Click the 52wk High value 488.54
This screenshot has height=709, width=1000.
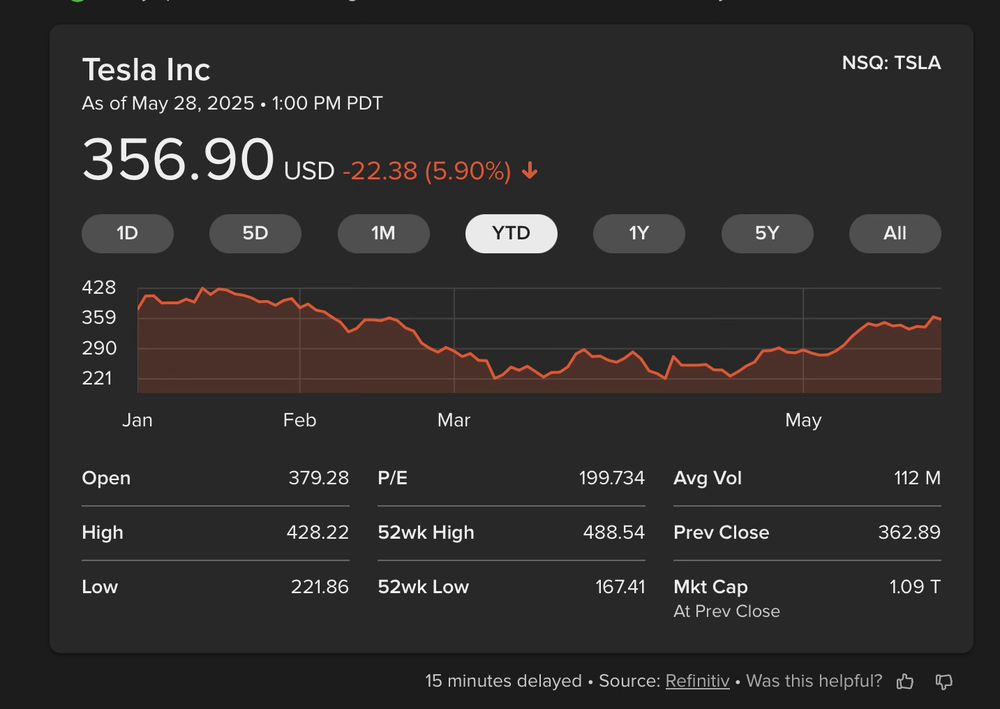click(614, 532)
